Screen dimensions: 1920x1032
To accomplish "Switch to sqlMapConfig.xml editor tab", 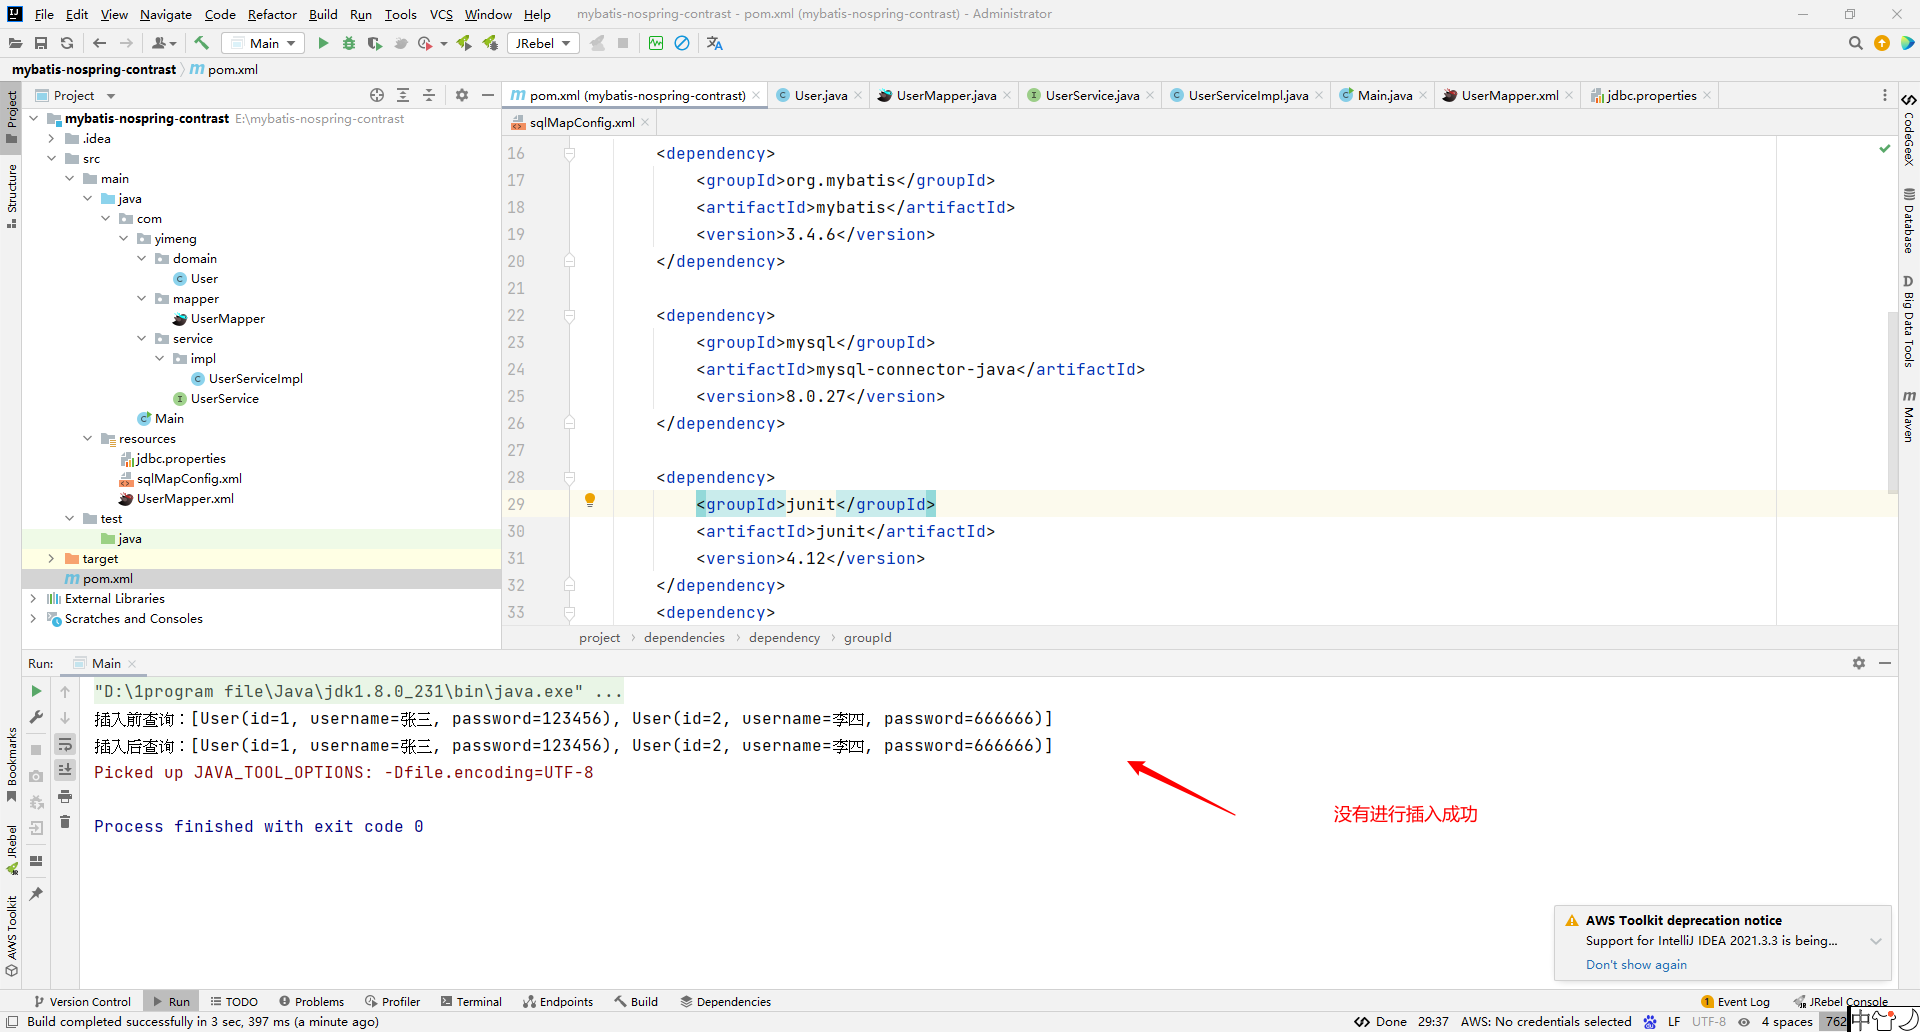I will pyautogui.click(x=581, y=122).
